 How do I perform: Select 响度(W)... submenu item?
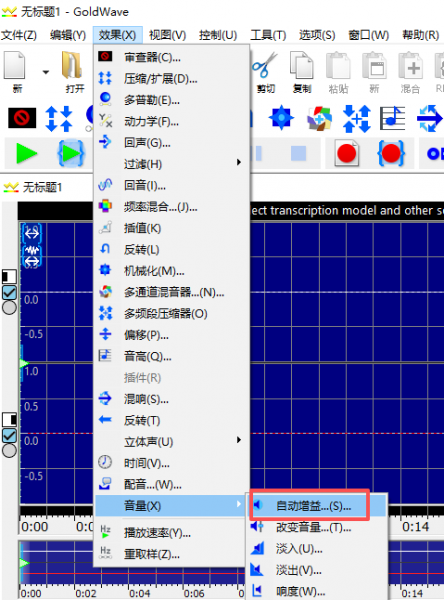318,591
